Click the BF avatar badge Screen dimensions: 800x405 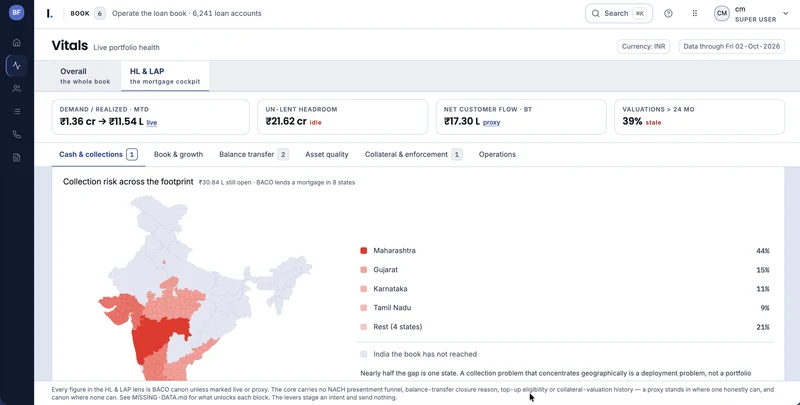click(x=16, y=13)
